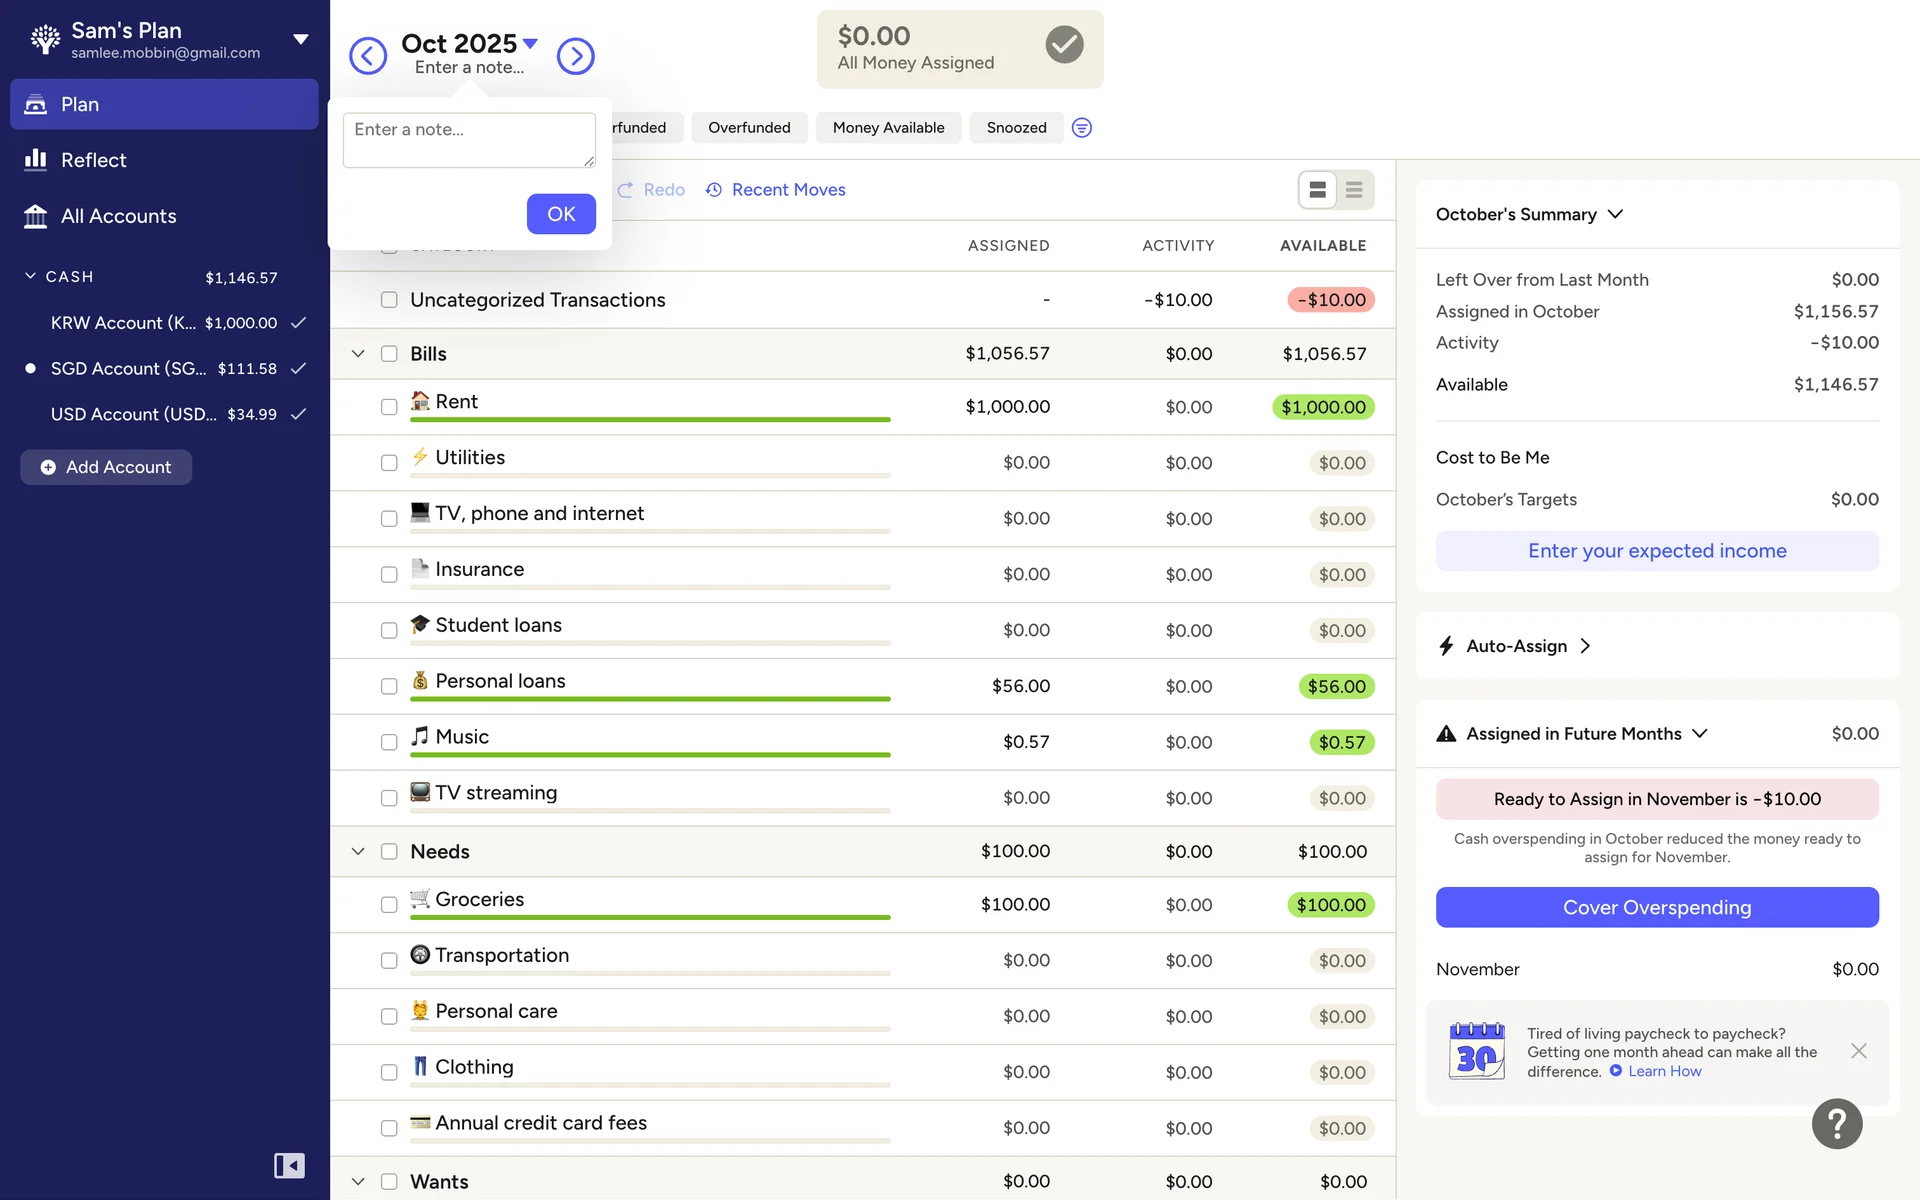Go to the next month with the right arrow
The image size is (1920, 1200).
tap(575, 56)
